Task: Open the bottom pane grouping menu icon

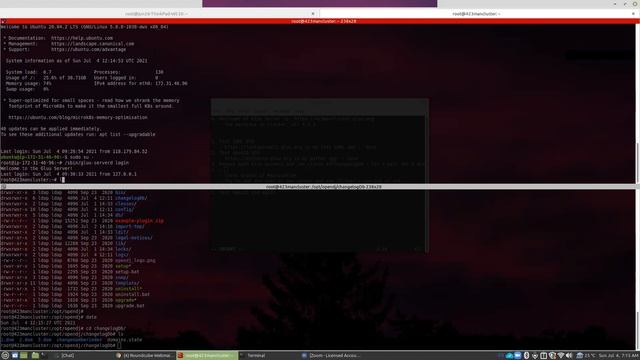Action: click(3, 187)
